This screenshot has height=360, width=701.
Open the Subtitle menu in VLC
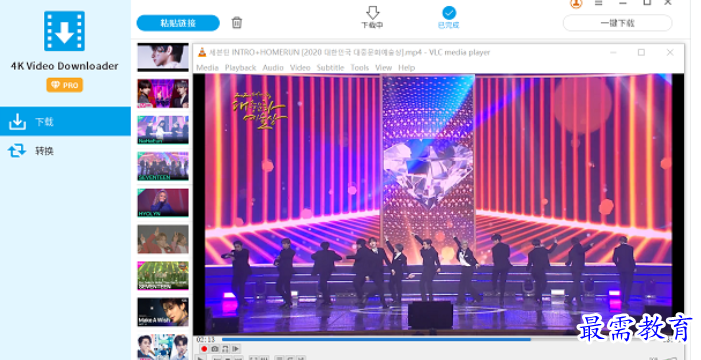[330, 68]
